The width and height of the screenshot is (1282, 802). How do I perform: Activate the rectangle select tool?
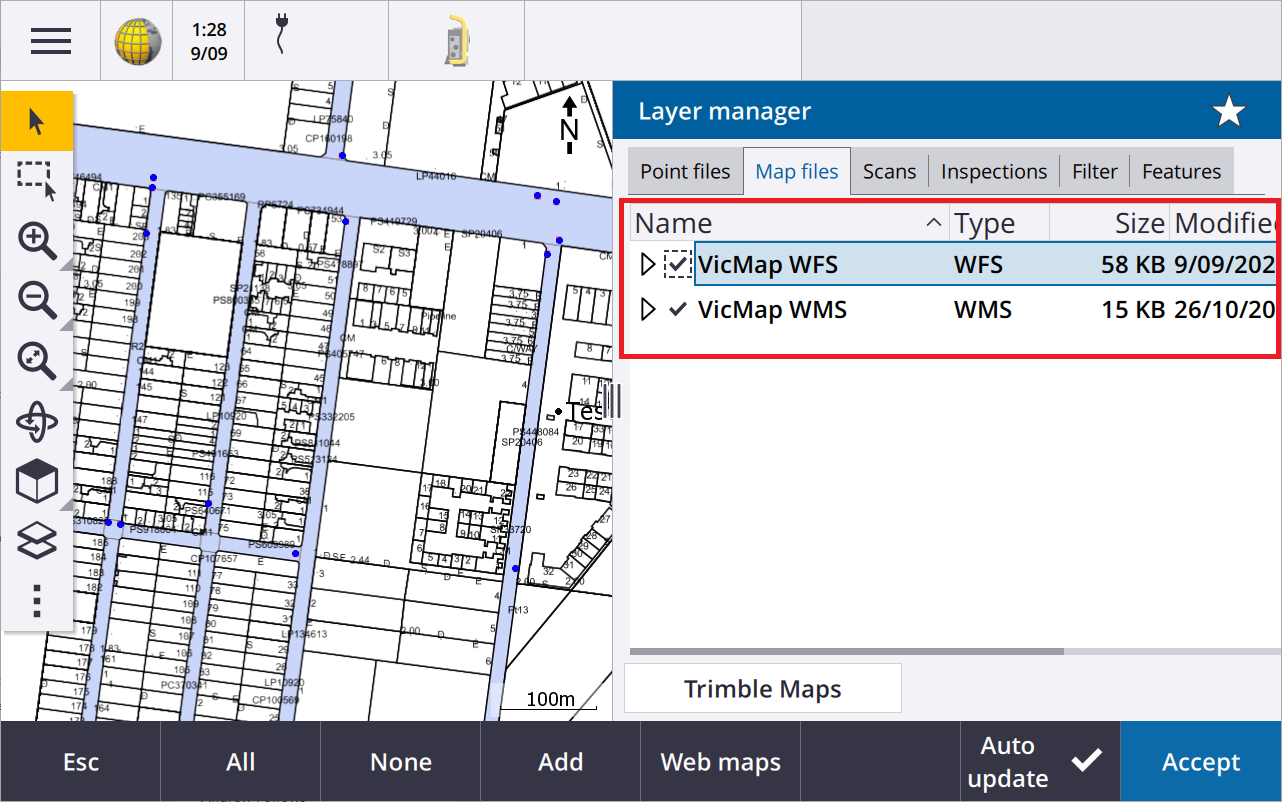(x=37, y=180)
